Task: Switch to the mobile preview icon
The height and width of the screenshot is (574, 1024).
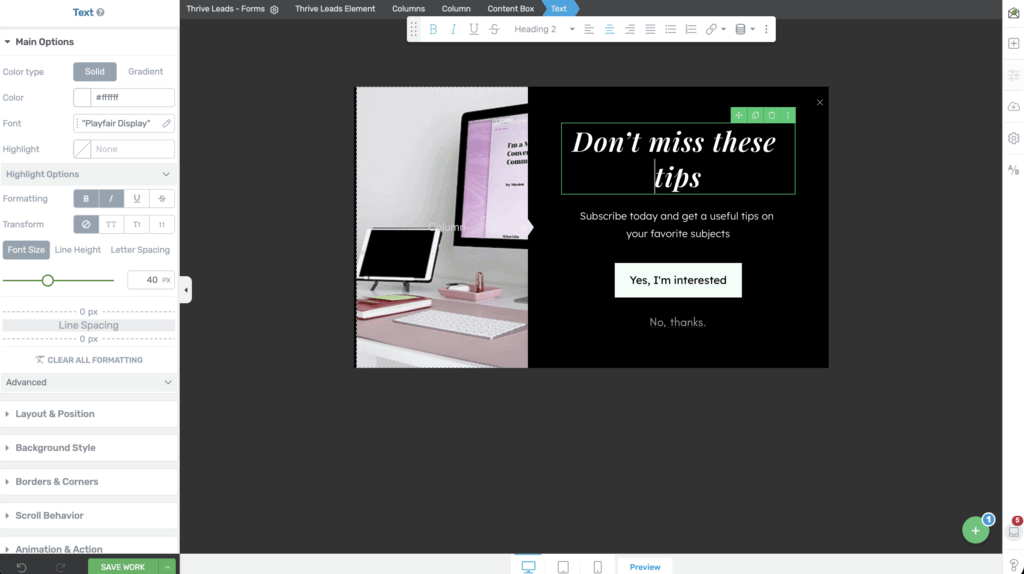Action: pyautogui.click(x=598, y=567)
